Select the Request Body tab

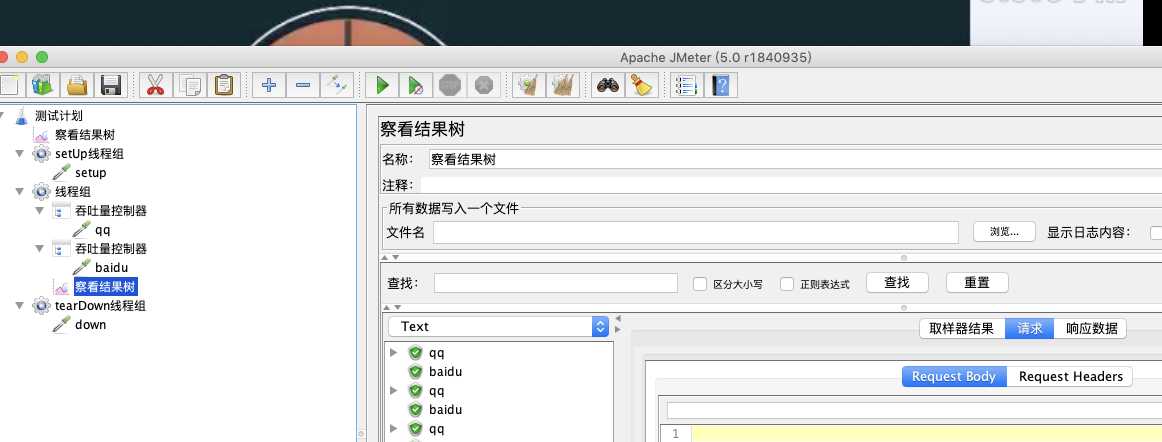954,377
